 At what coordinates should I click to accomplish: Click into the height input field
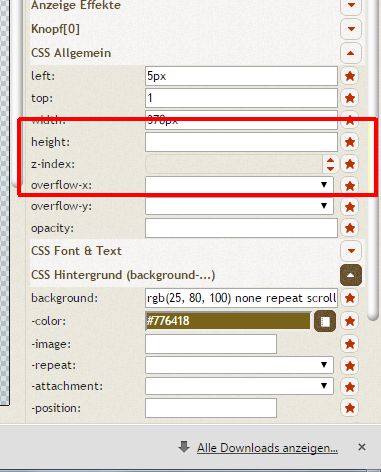241,142
